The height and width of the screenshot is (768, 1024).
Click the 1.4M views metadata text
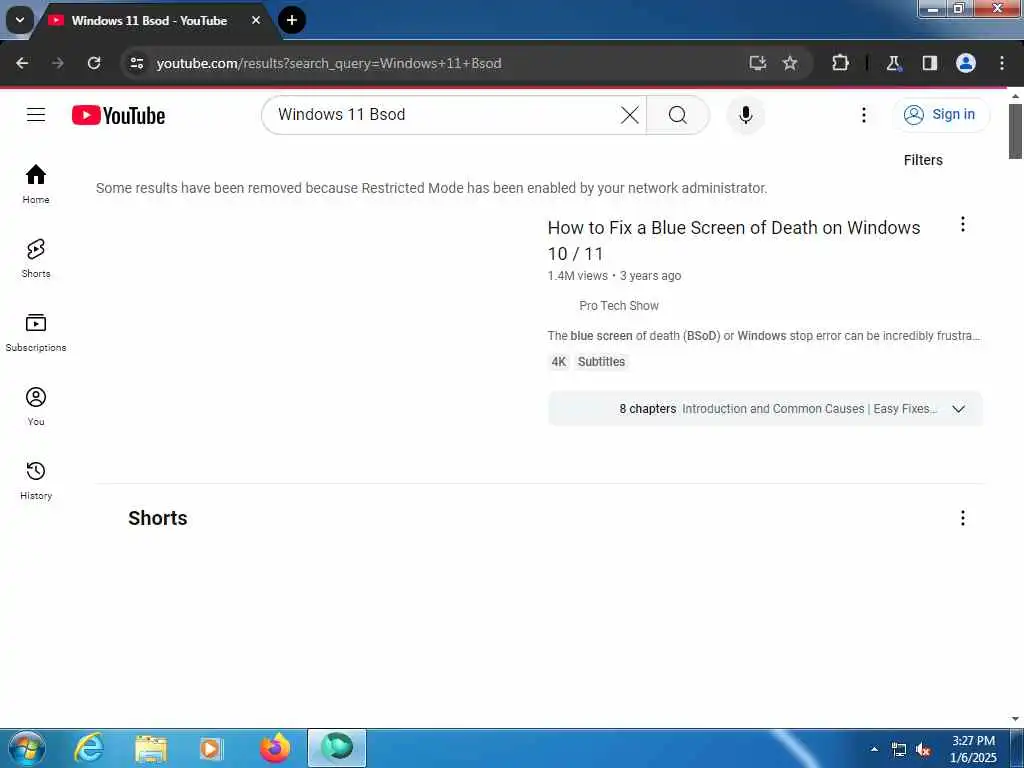point(577,276)
